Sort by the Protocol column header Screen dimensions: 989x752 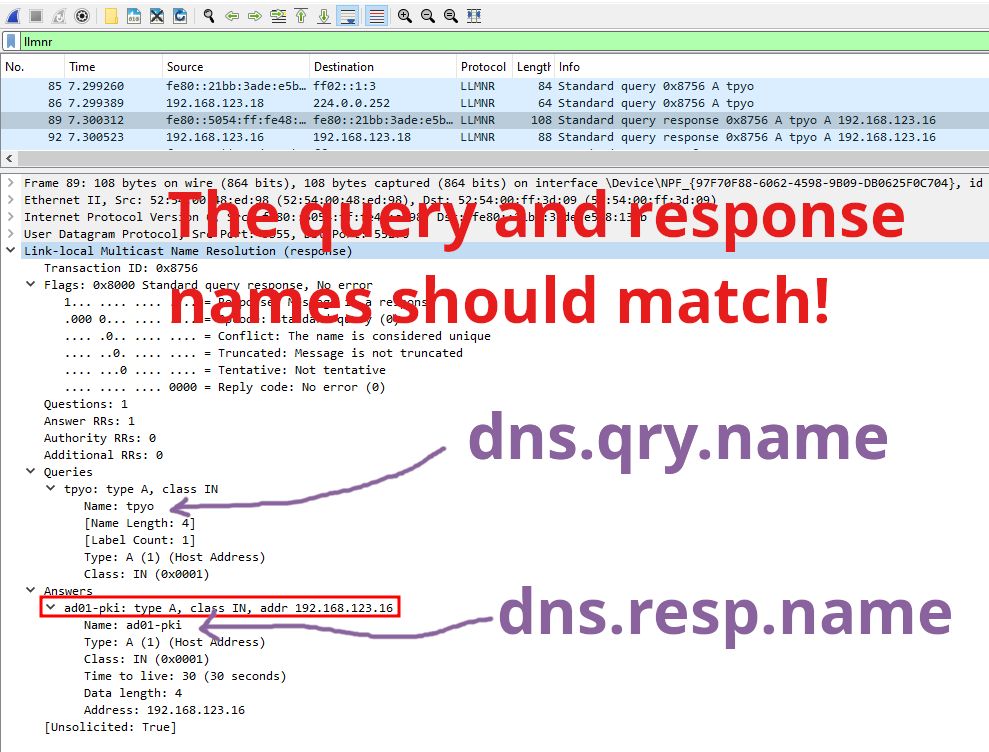coord(484,67)
